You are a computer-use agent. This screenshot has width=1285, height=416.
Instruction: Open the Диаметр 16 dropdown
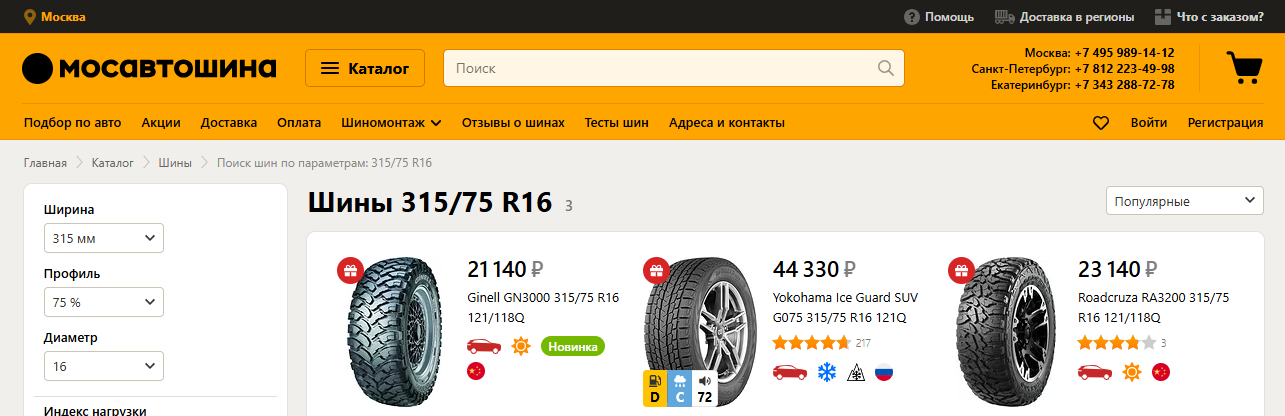point(104,366)
